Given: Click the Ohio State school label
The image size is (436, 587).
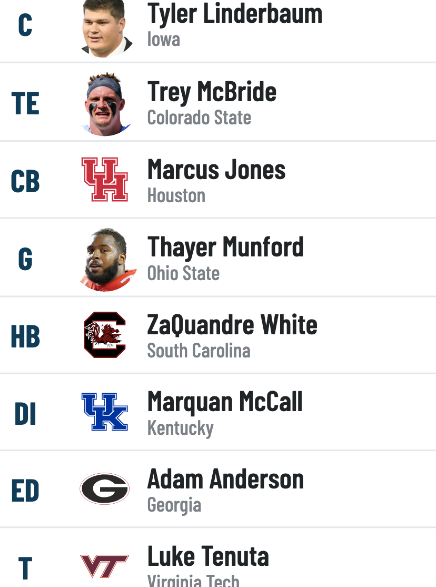Looking at the screenshot, I should click(x=183, y=273).
